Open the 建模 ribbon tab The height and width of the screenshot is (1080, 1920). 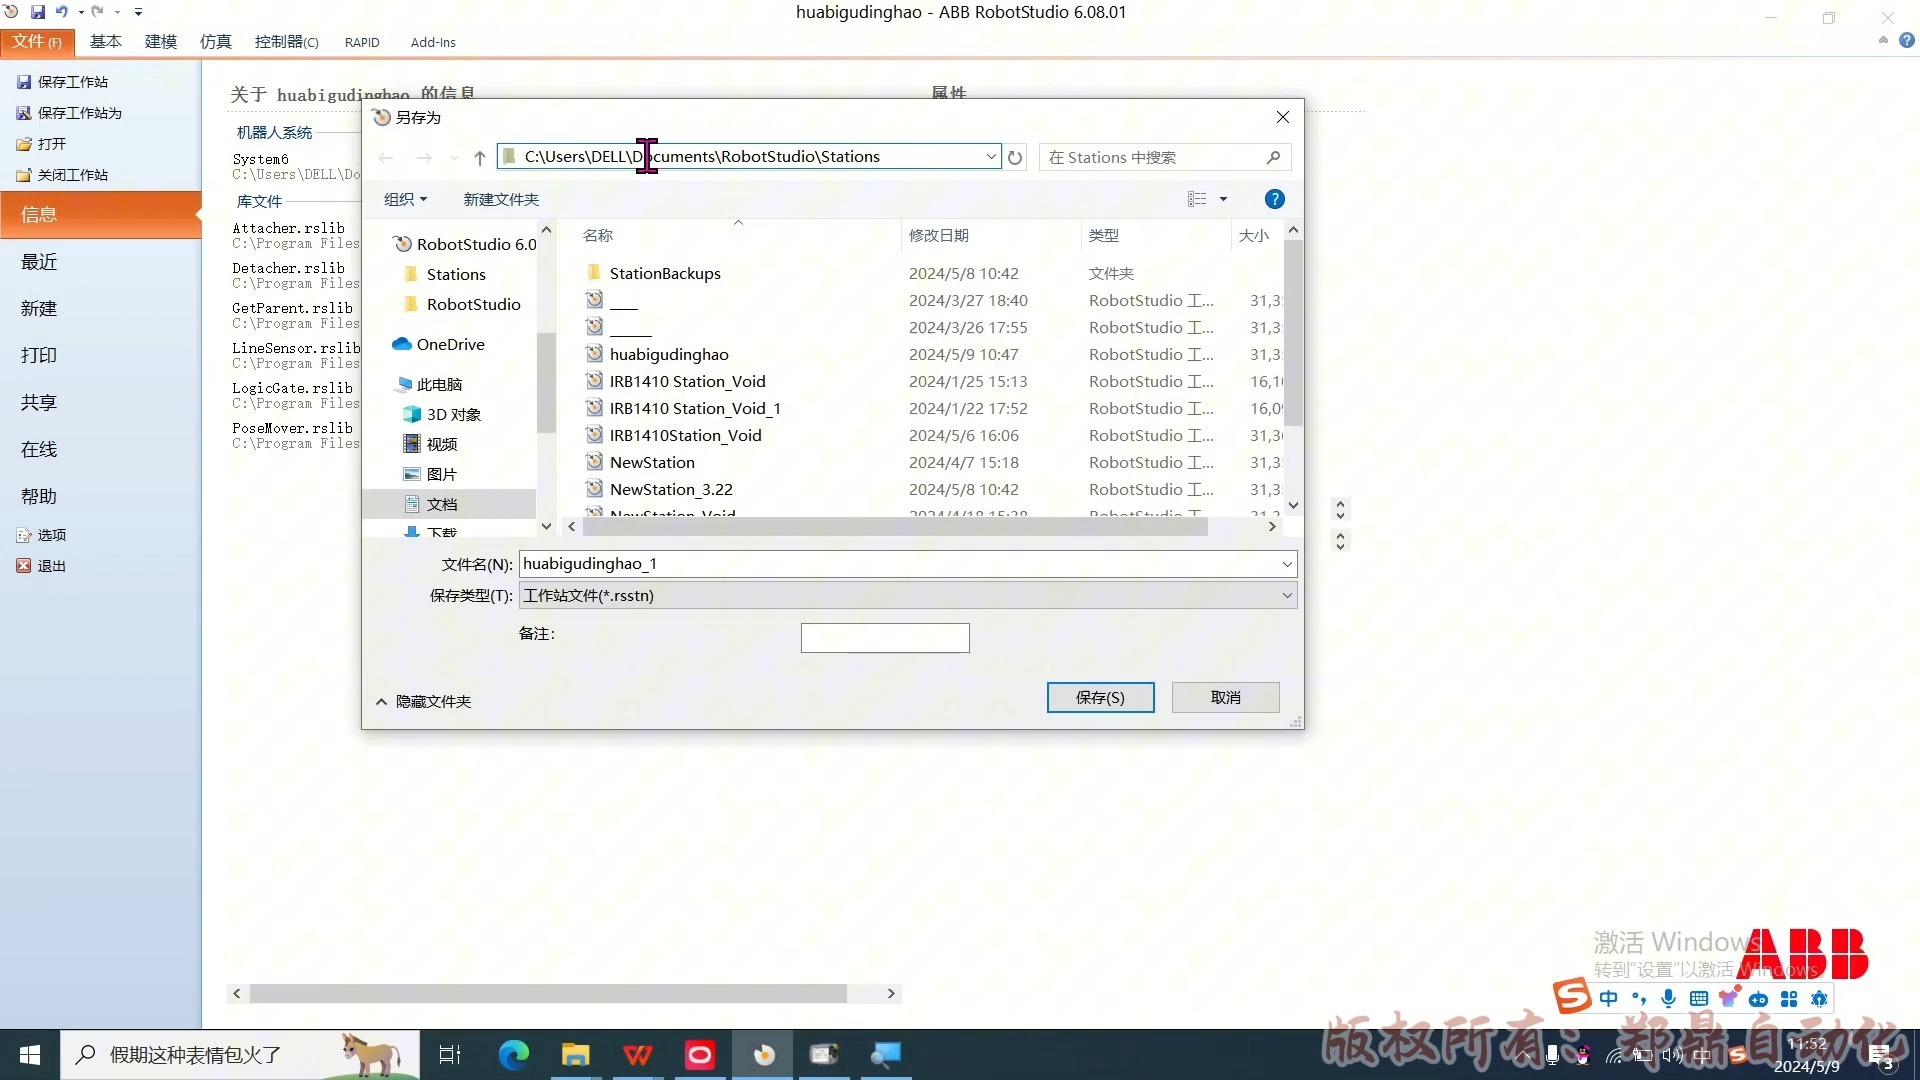pyautogui.click(x=161, y=42)
